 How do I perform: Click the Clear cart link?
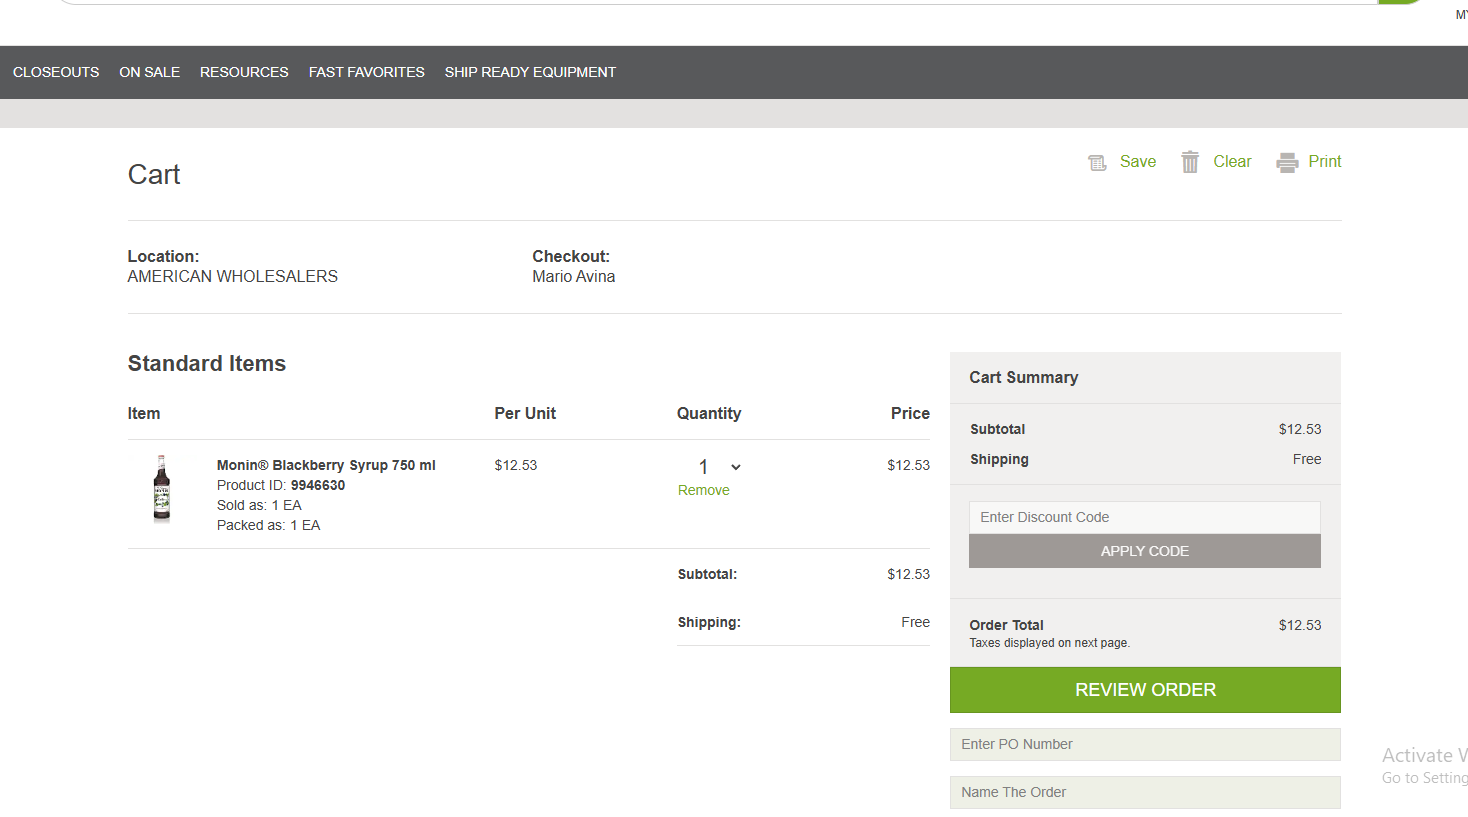[1232, 162]
